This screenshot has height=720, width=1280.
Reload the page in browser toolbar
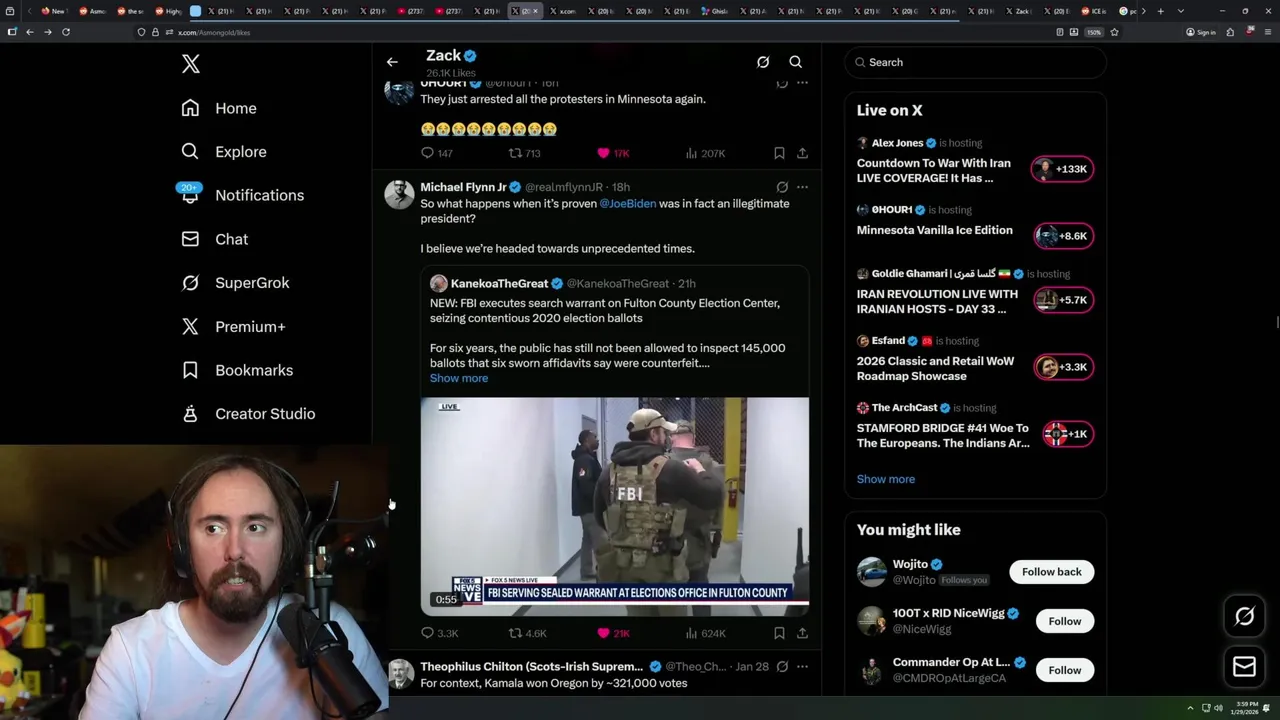coord(66,32)
